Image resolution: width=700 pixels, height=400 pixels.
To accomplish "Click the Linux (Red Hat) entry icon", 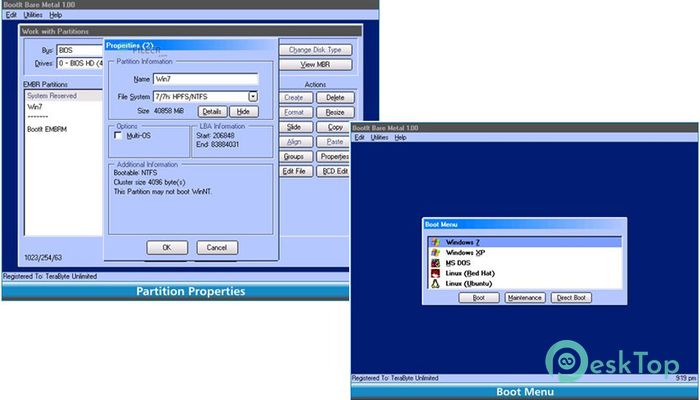I will coord(435,273).
